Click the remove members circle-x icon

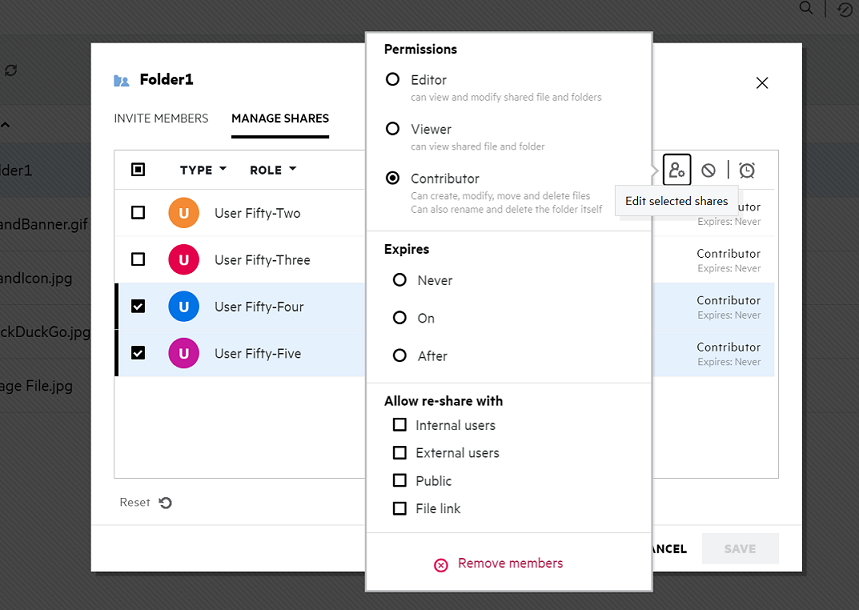[x=441, y=565]
